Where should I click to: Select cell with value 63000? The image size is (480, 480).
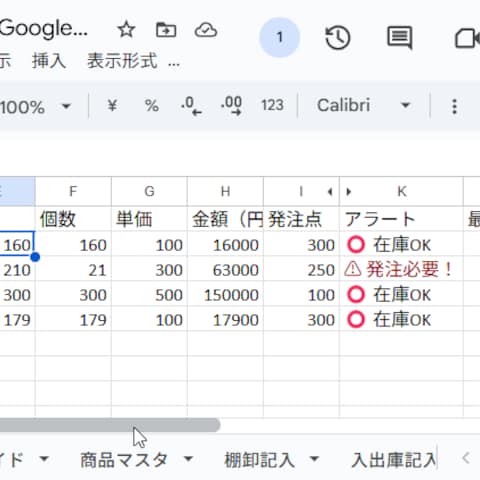point(225,269)
